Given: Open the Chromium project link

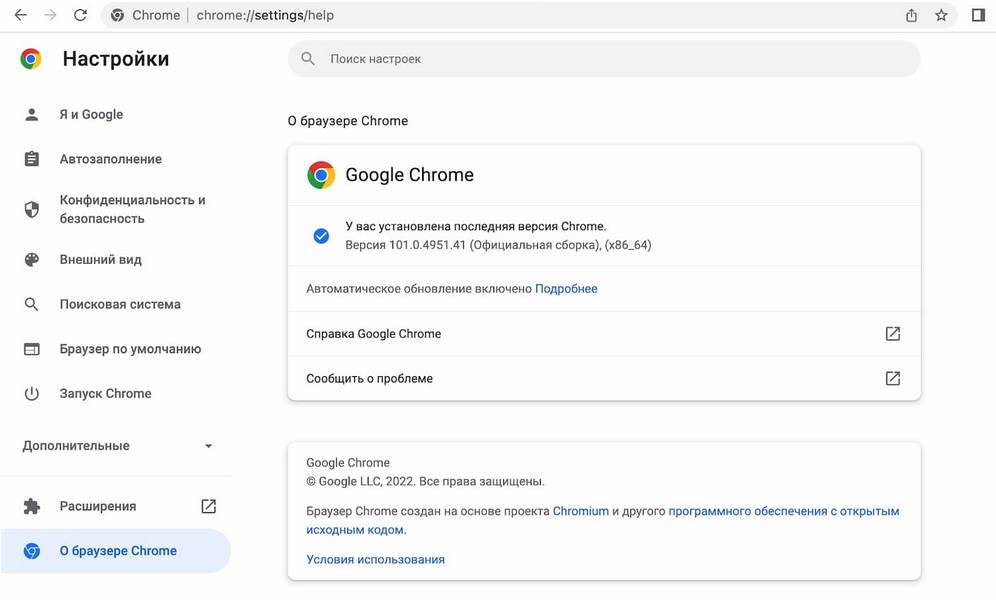Looking at the screenshot, I should tap(580, 511).
